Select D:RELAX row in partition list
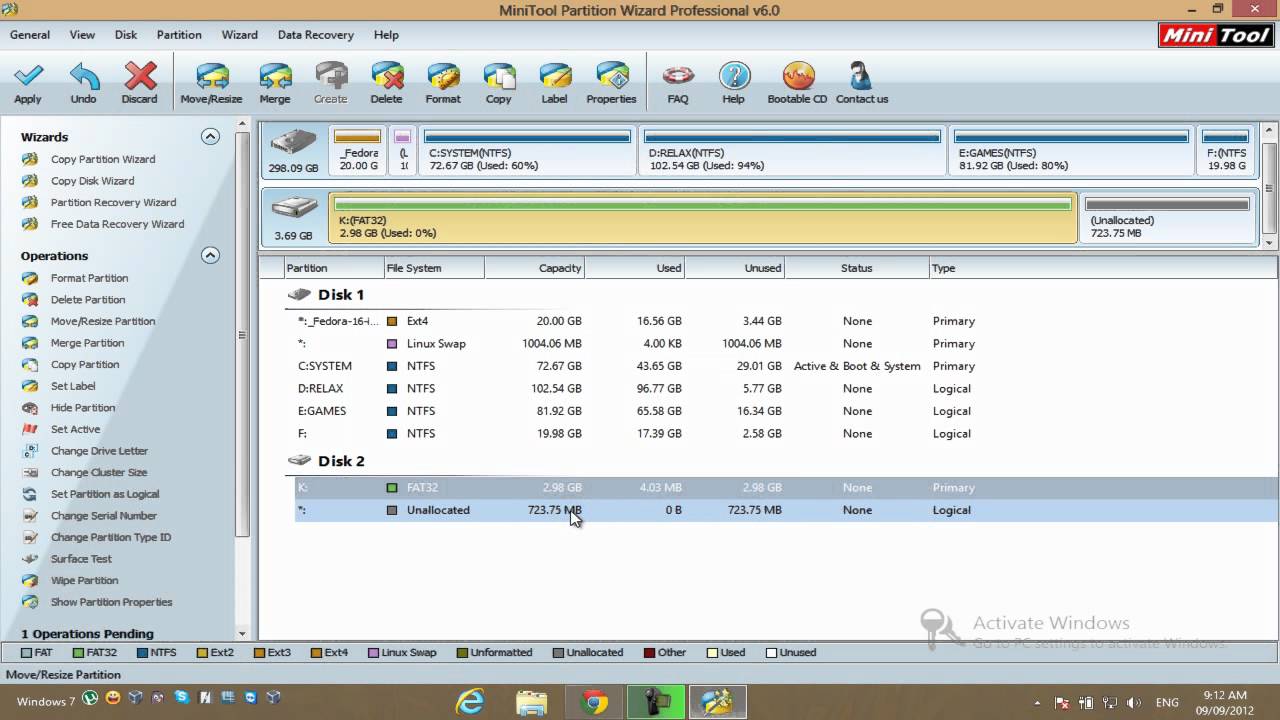 pos(786,389)
